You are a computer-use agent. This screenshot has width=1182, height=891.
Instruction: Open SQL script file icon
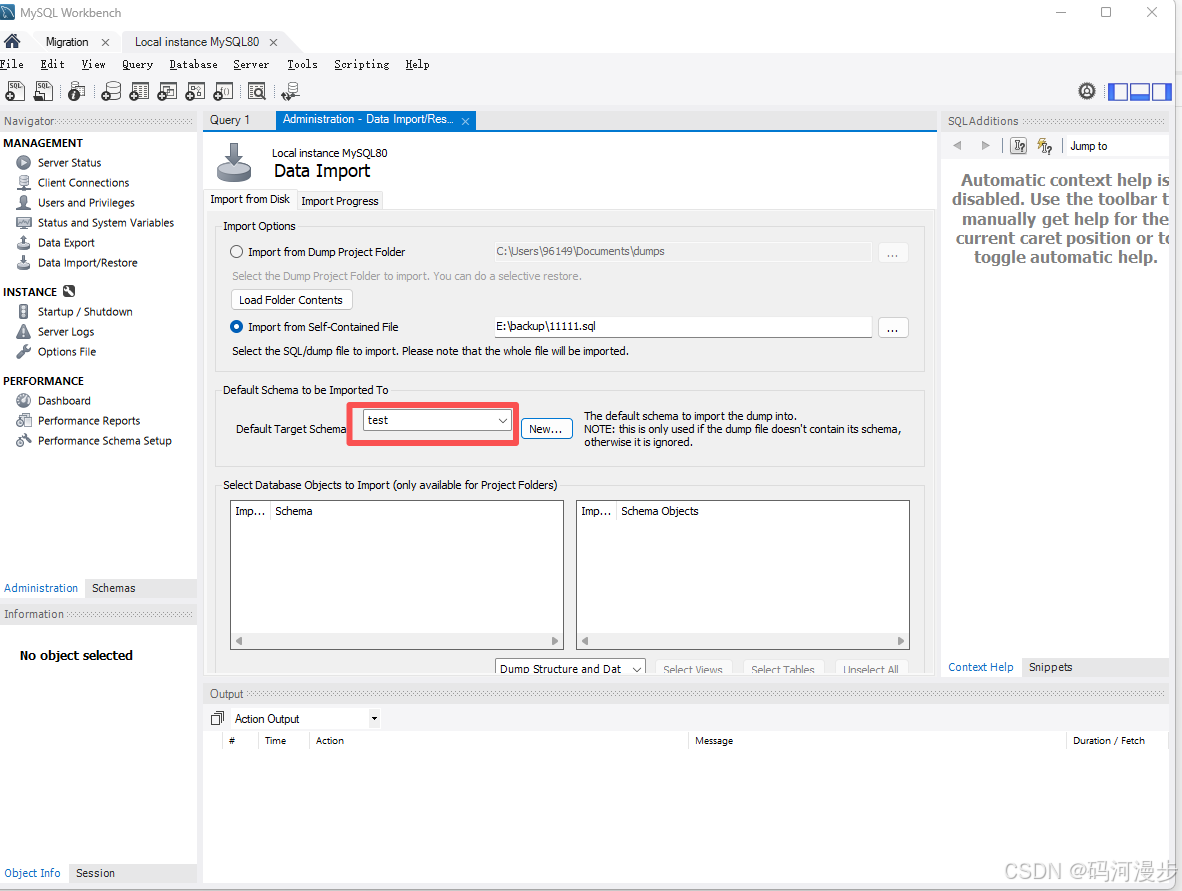[x=43, y=91]
